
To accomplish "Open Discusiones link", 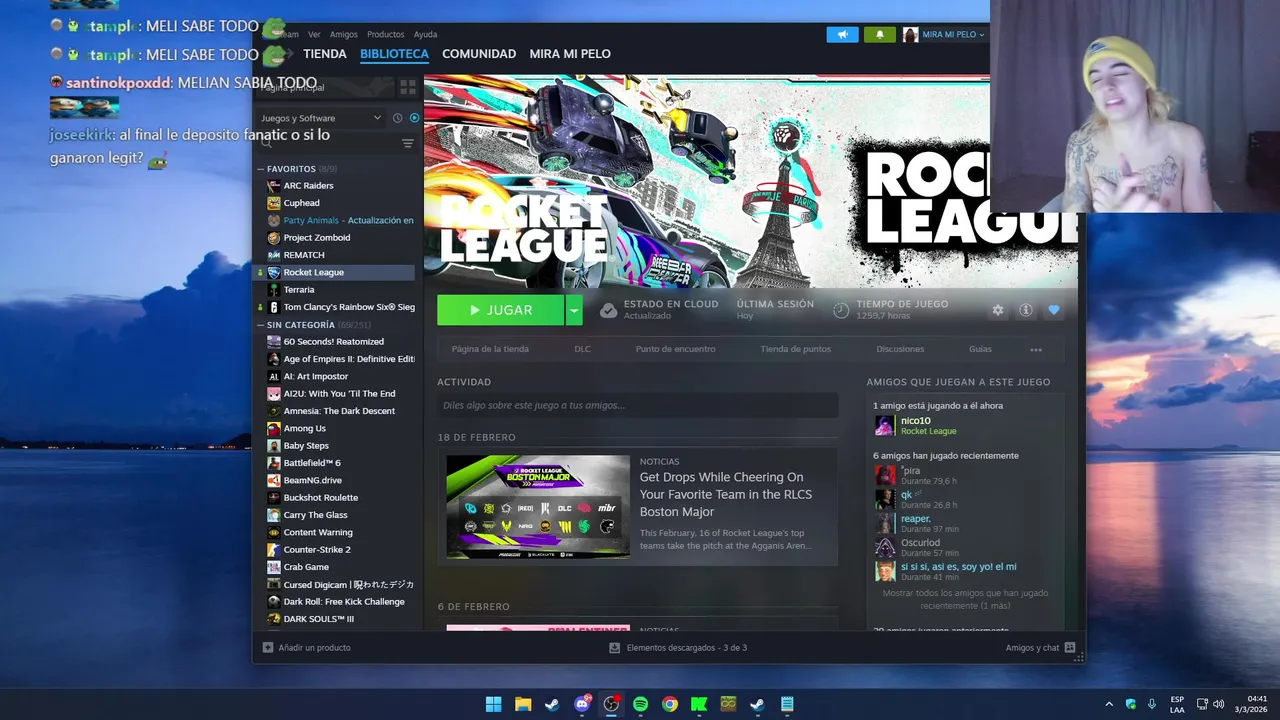I will [900, 349].
